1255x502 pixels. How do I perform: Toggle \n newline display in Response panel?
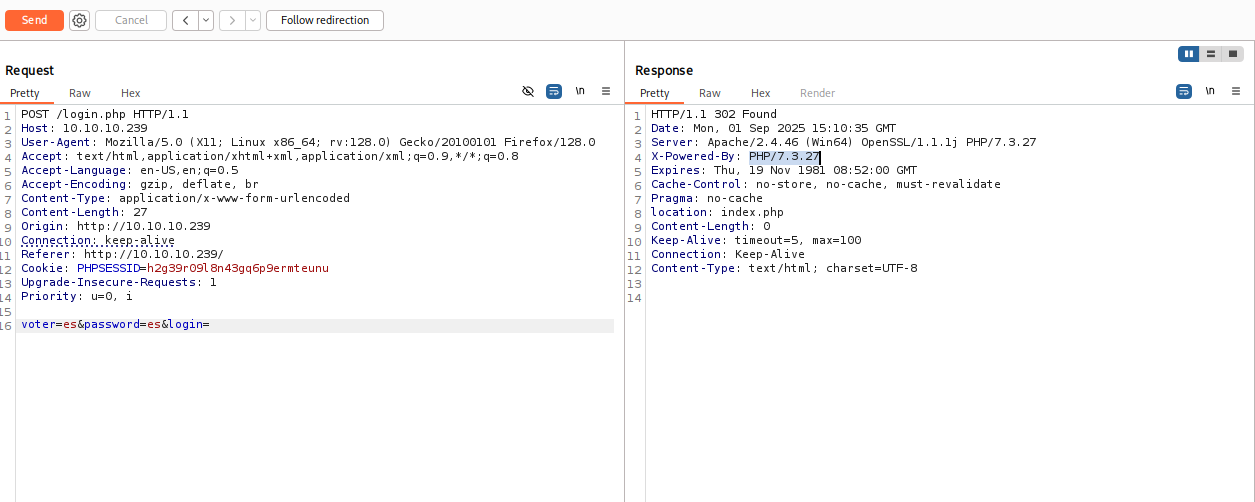click(1210, 91)
